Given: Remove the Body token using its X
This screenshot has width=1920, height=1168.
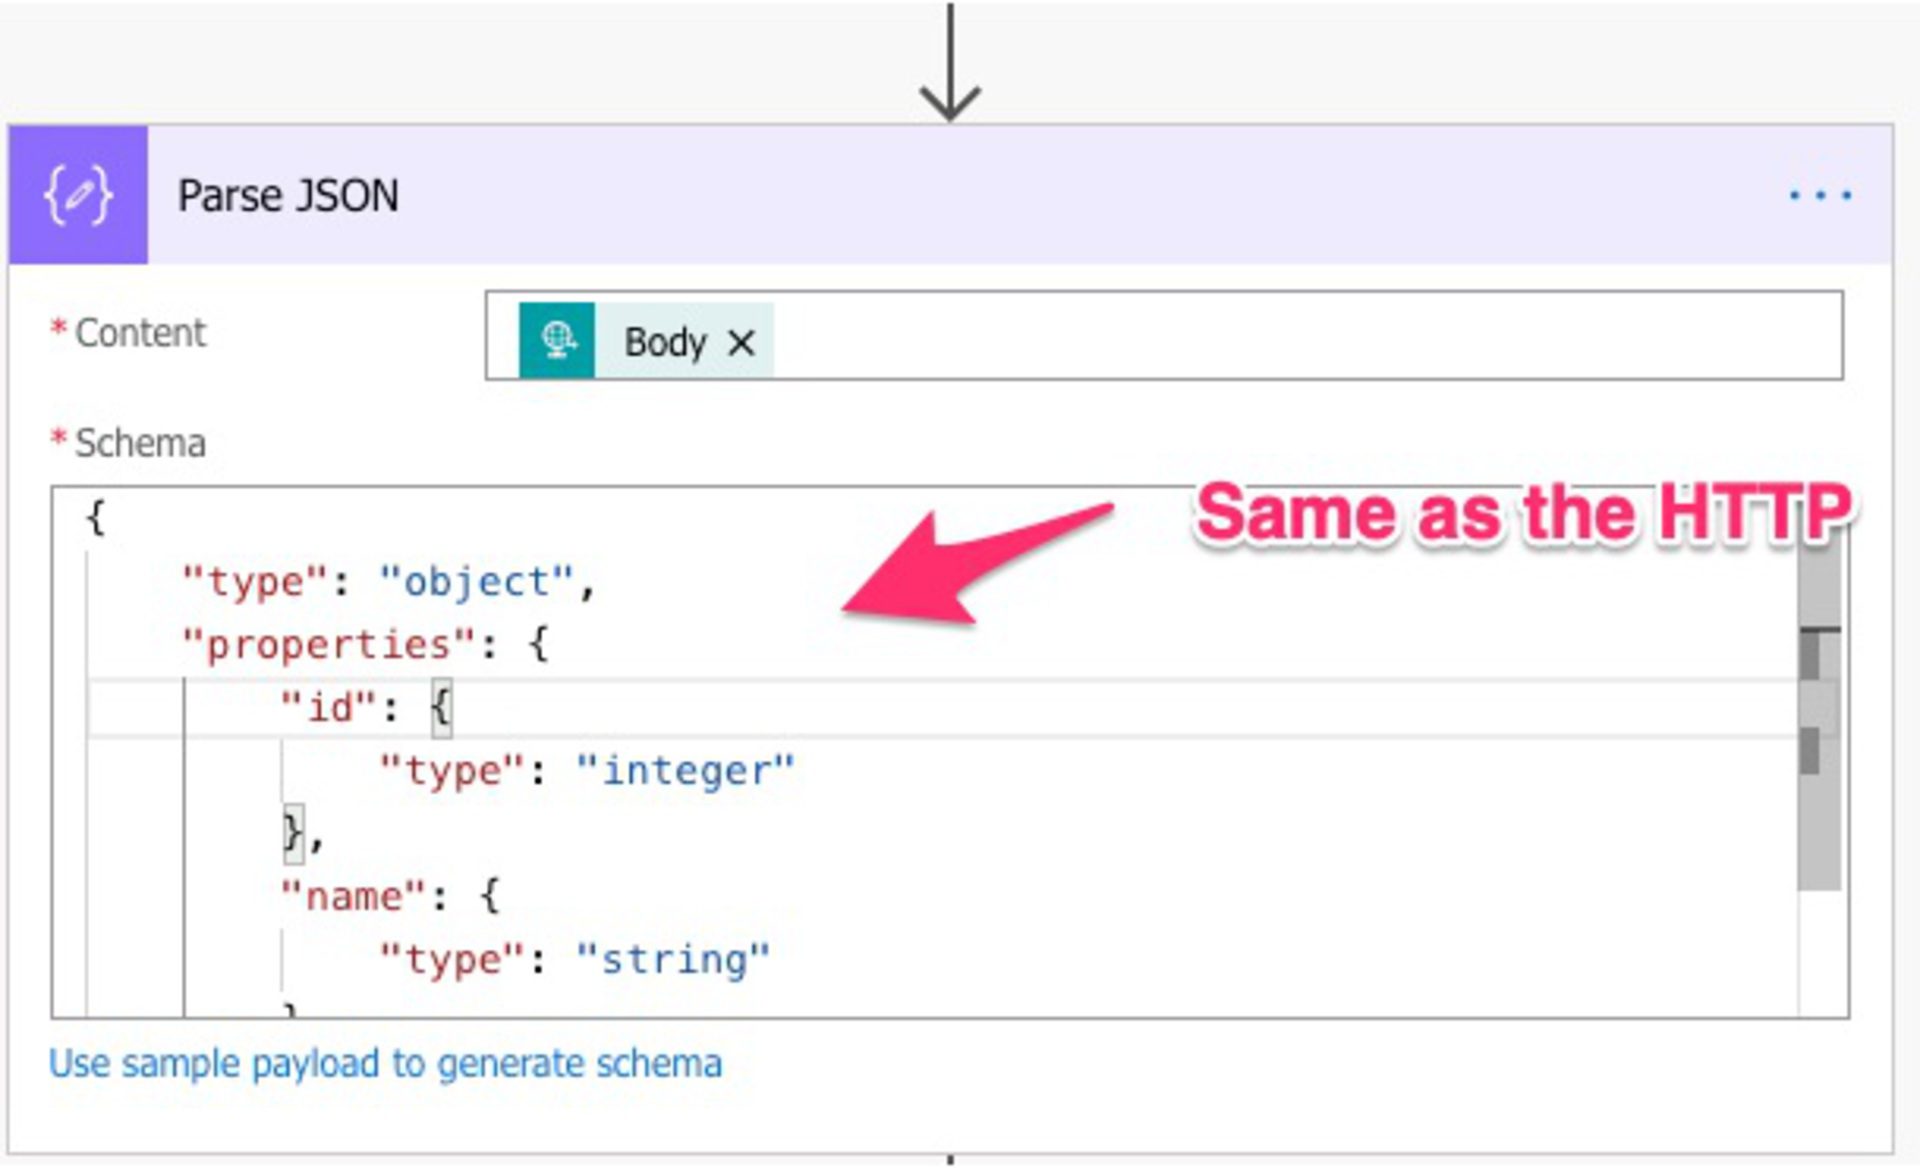Looking at the screenshot, I should [741, 342].
